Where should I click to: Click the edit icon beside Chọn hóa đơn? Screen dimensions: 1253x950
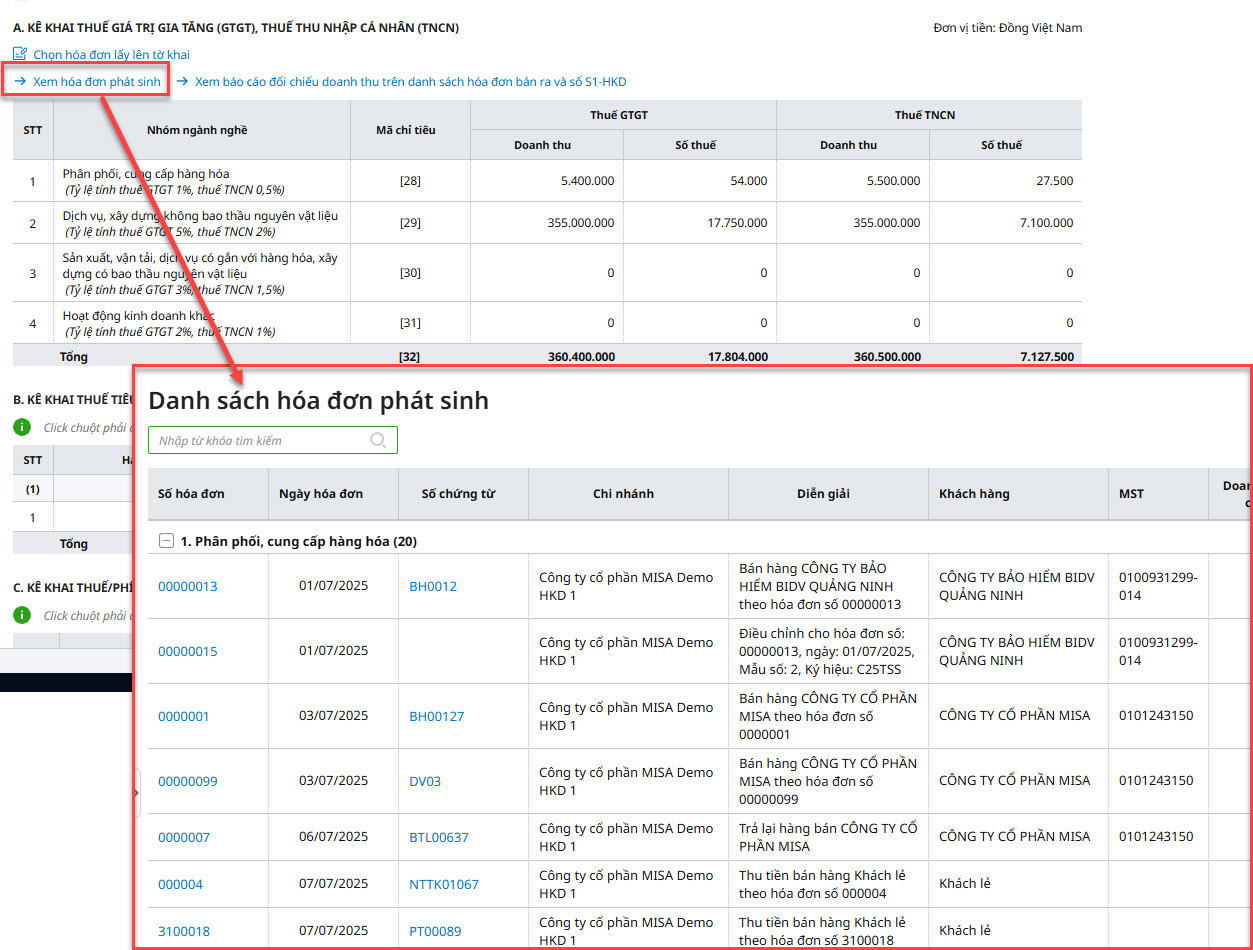(x=20, y=54)
